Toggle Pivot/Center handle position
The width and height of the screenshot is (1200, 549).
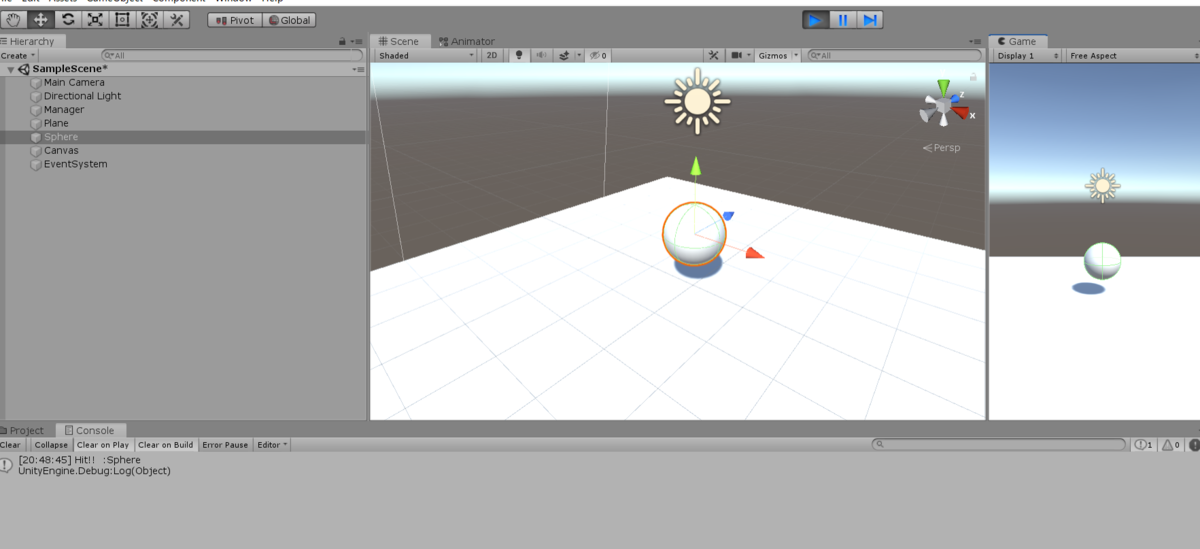click(x=235, y=20)
